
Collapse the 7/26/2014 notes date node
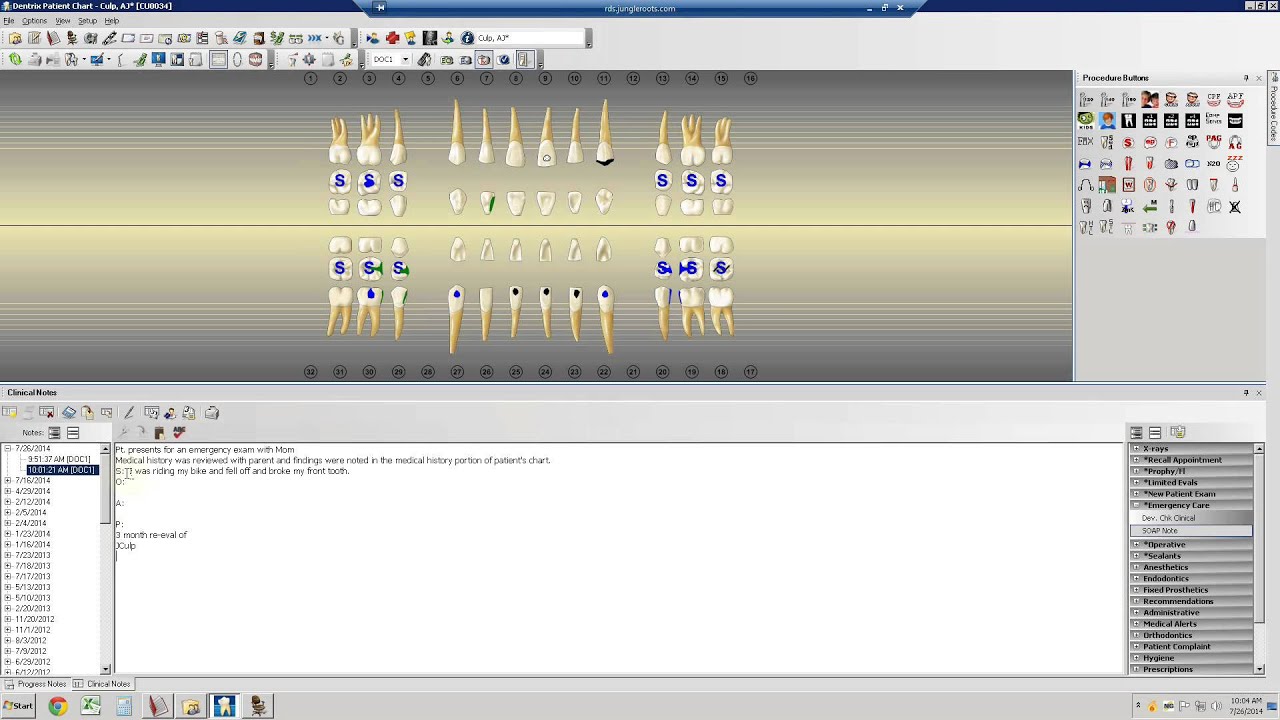point(7,448)
